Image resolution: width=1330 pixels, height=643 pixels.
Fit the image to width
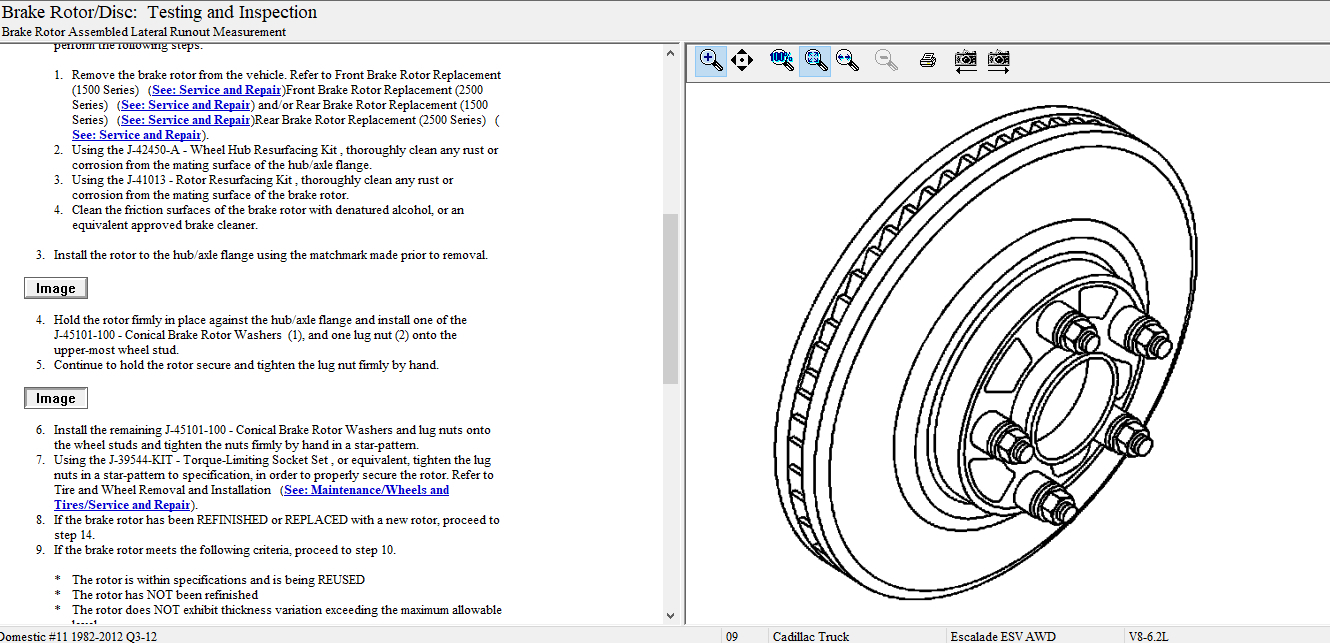point(848,60)
